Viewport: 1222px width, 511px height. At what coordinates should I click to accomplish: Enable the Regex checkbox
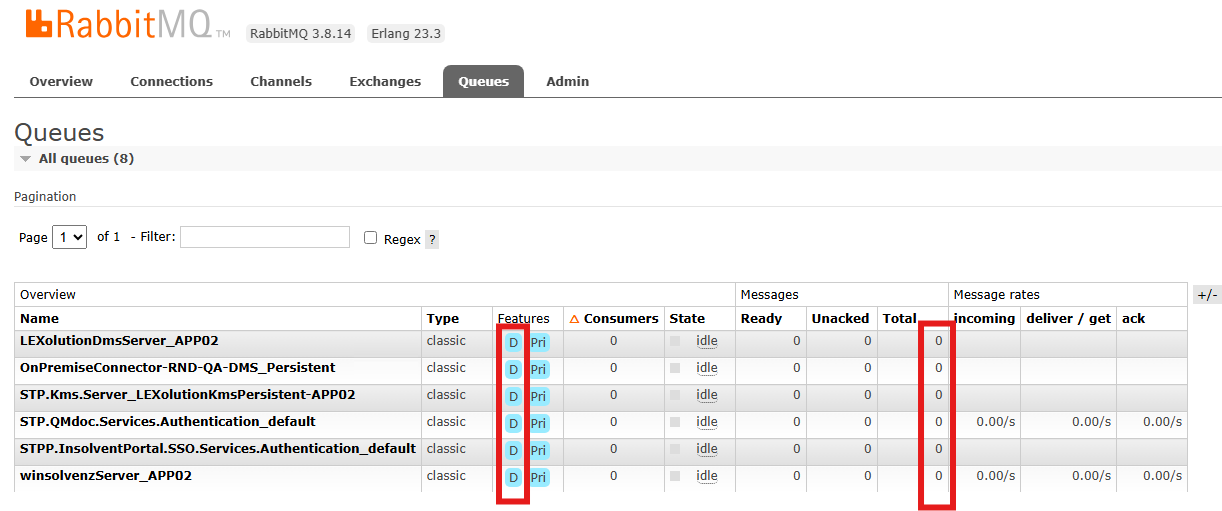[370, 238]
